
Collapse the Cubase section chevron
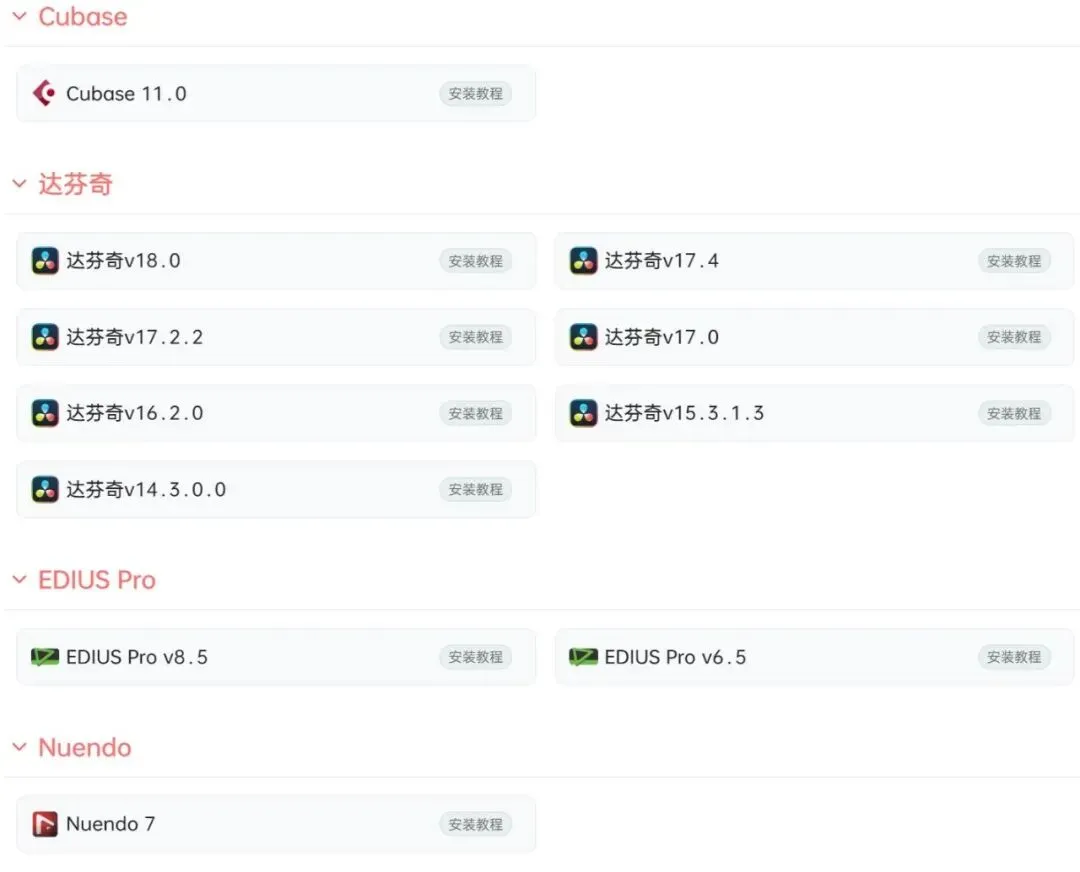19,16
